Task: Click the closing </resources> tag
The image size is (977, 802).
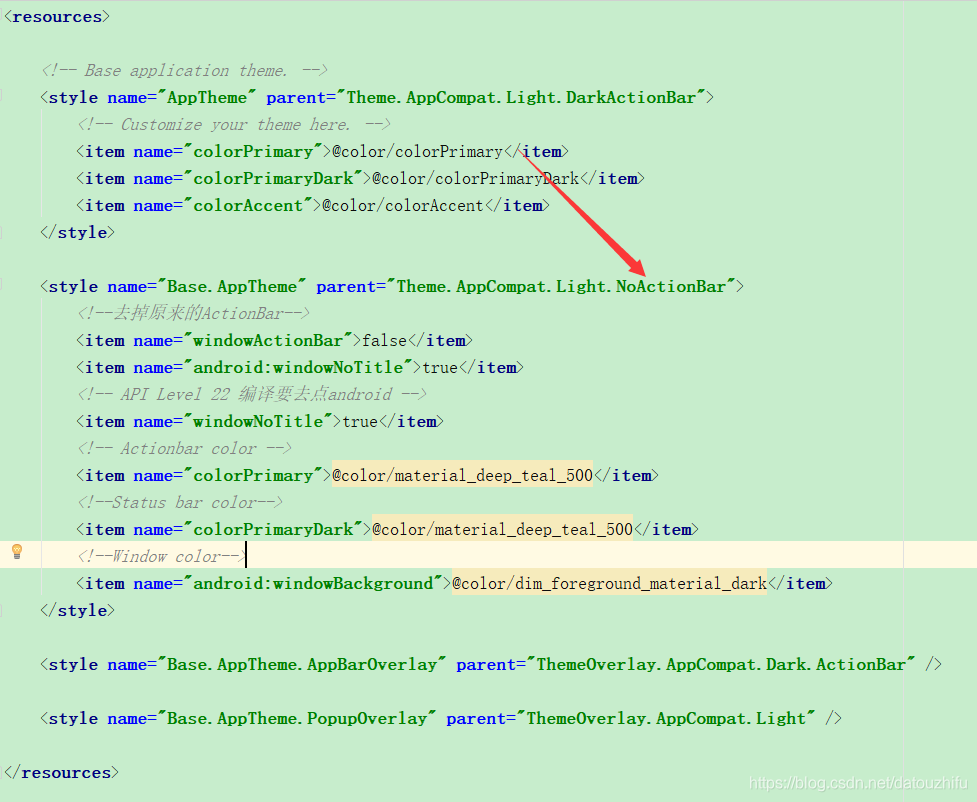Action: (x=61, y=773)
